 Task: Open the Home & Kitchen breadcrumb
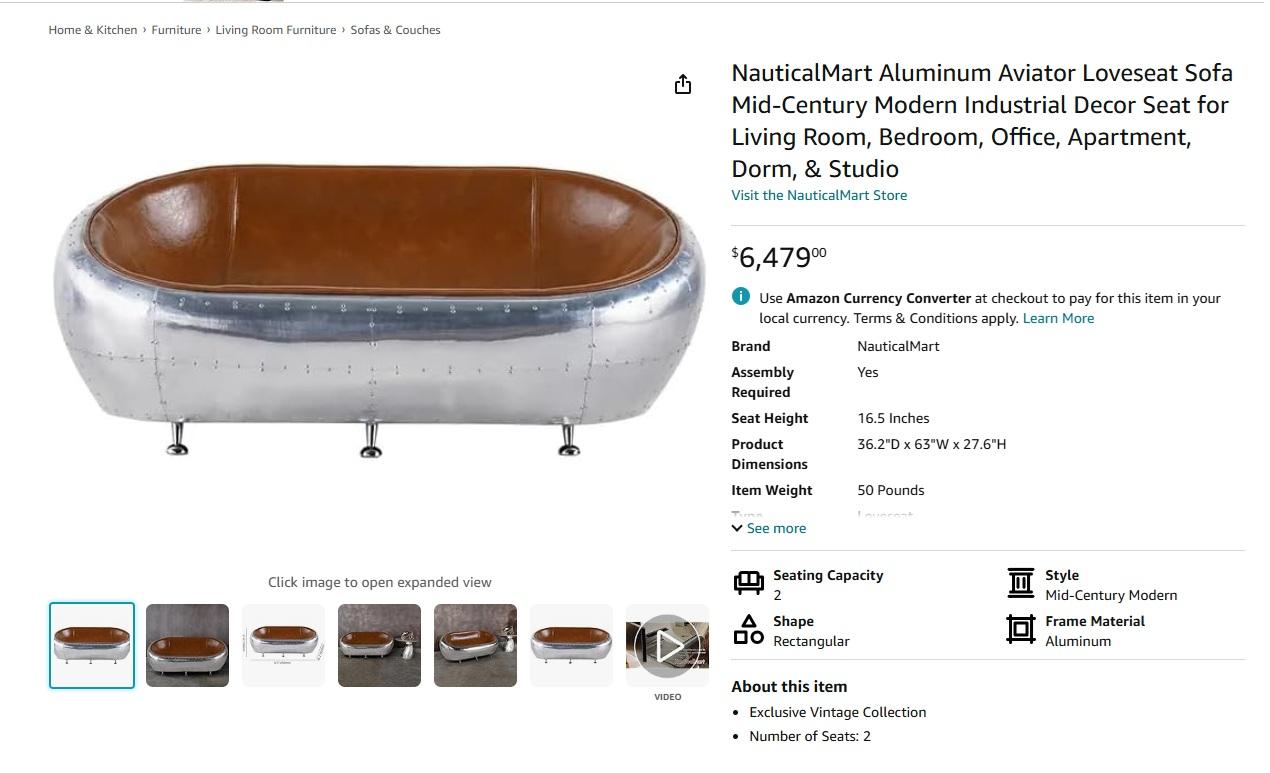click(x=93, y=30)
